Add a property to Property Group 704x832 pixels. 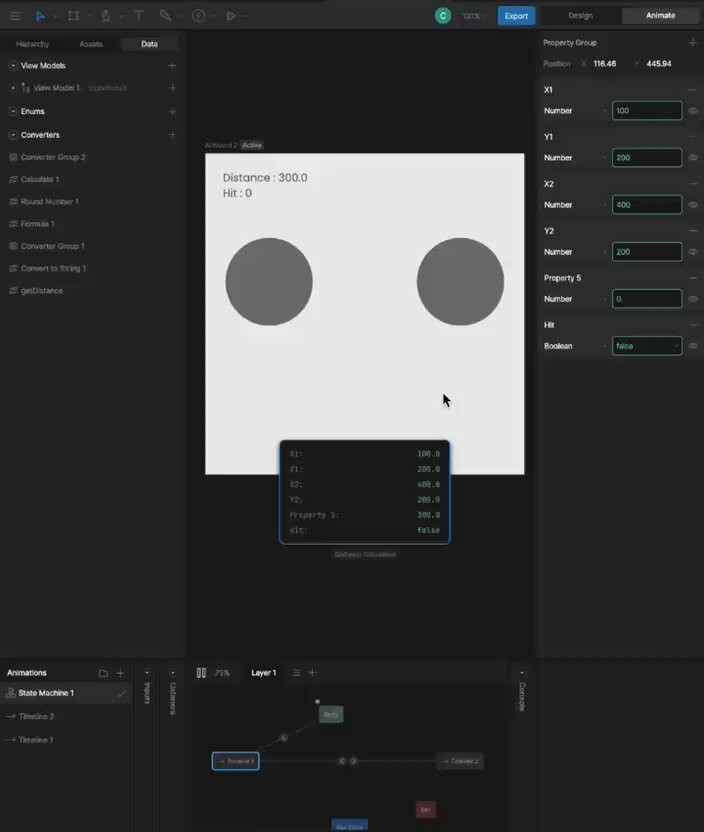click(692, 42)
